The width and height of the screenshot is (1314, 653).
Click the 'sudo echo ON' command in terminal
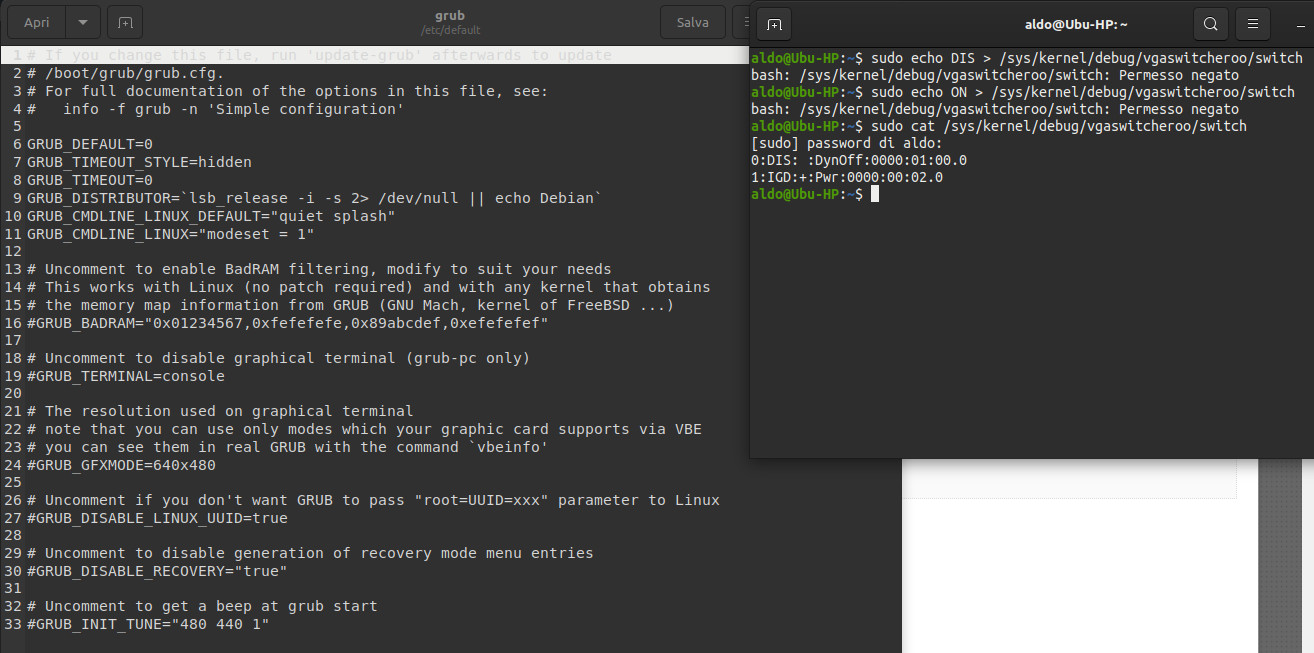[1083, 92]
